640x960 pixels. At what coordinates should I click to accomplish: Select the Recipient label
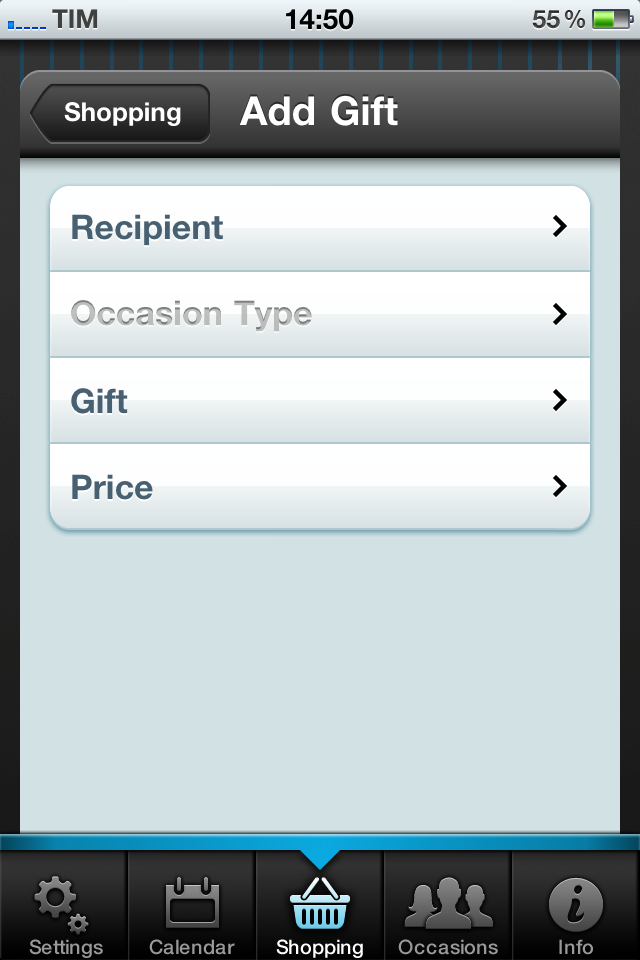click(x=147, y=228)
